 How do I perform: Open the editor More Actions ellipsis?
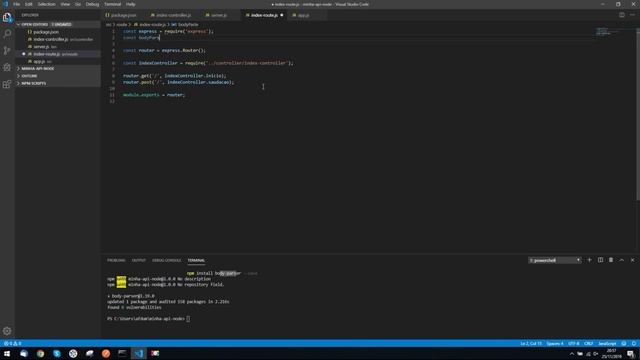[632, 15]
